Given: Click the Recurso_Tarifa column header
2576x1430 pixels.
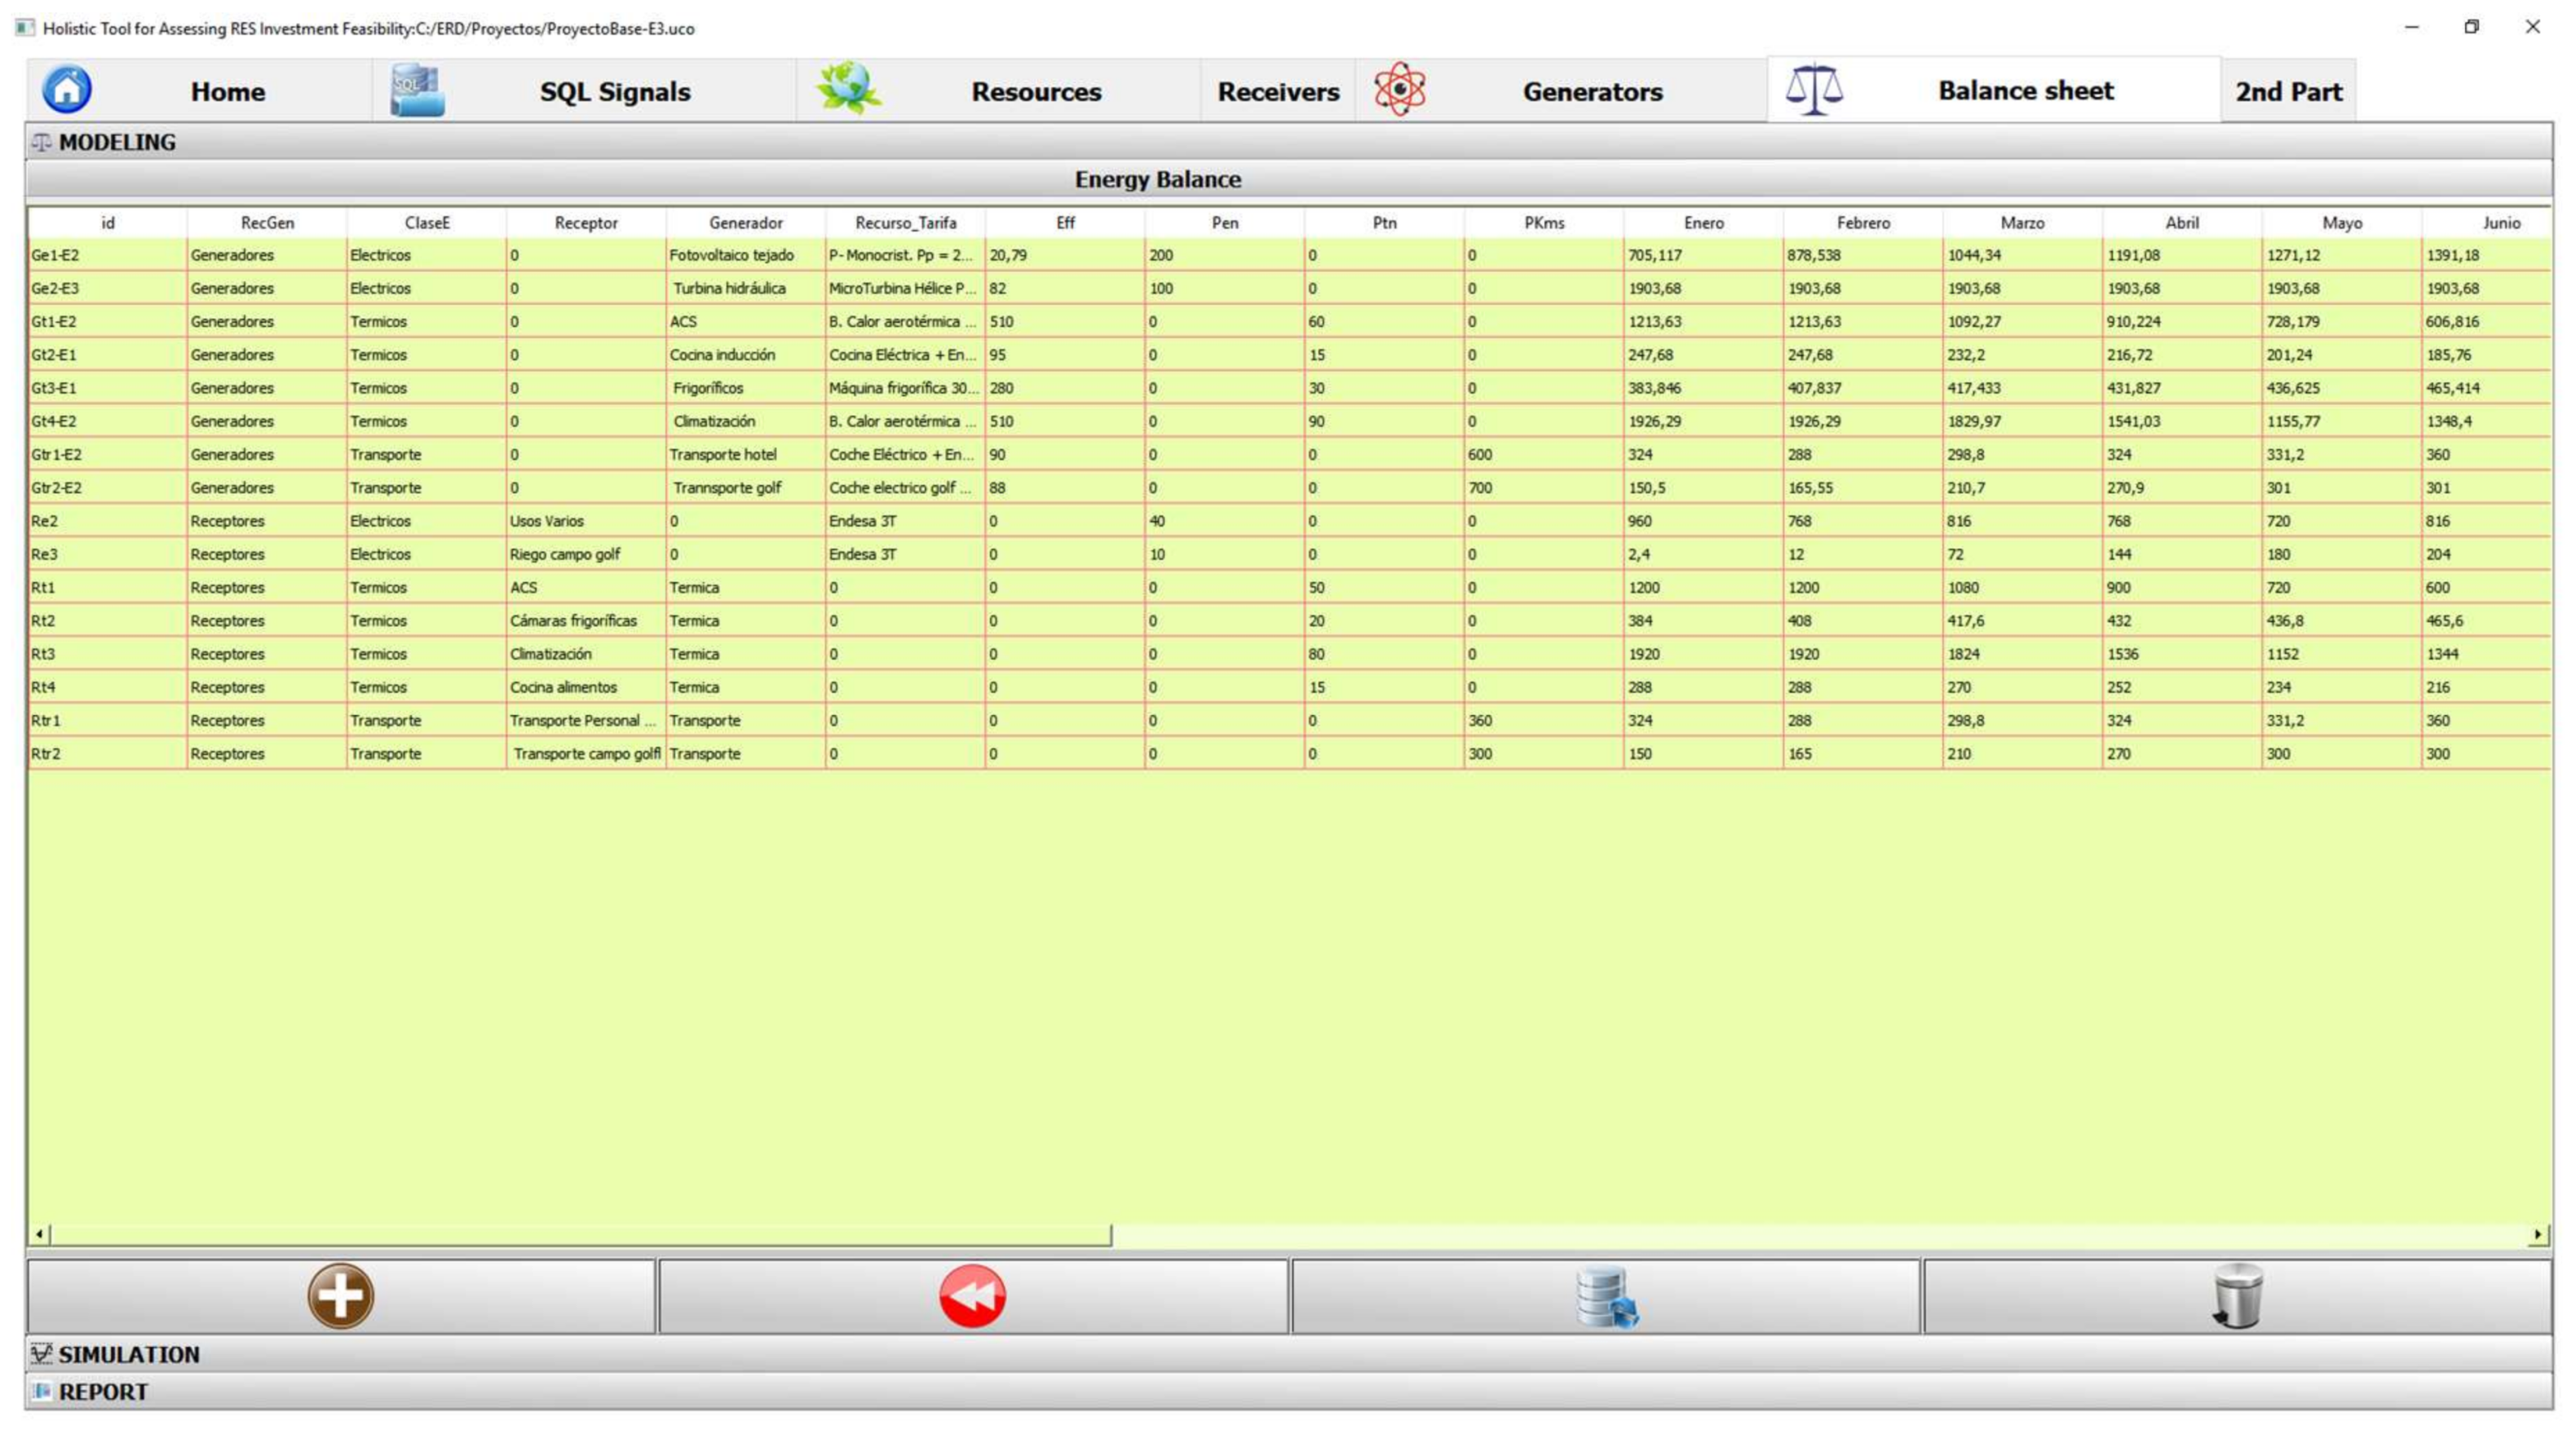Looking at the screenshot, I should pos(905,222).
